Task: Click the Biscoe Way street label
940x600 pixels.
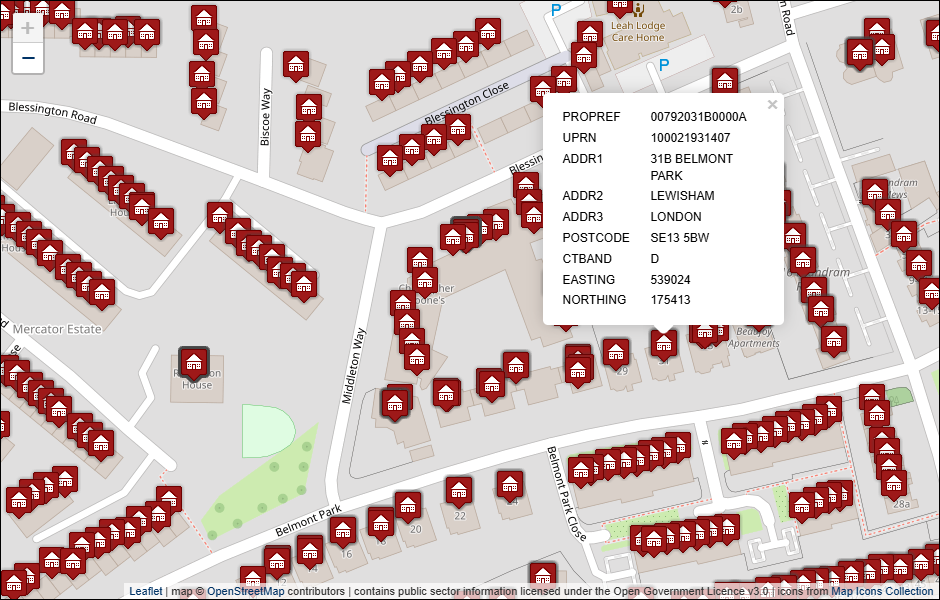Action: point(266,117)
